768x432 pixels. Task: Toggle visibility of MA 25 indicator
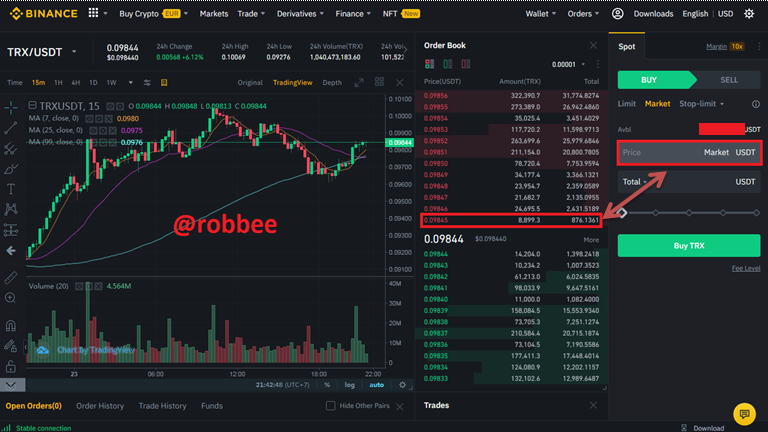[94, 130]
